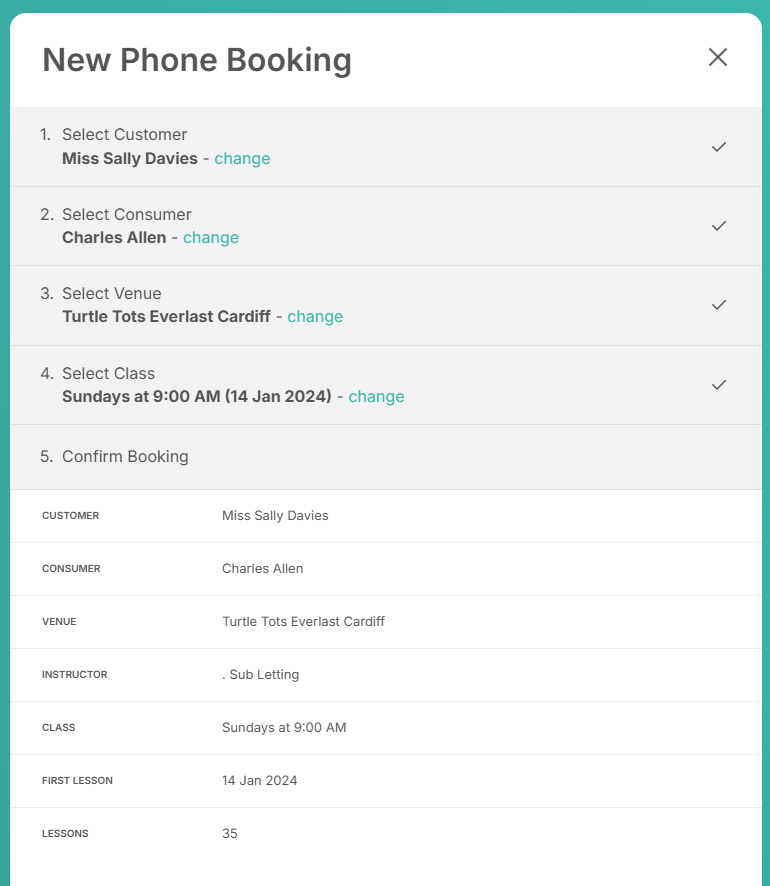The width and height of the screenshot is (770, 886).
Task: Expand step 1 Select Customer
Action: coord(386,147)
